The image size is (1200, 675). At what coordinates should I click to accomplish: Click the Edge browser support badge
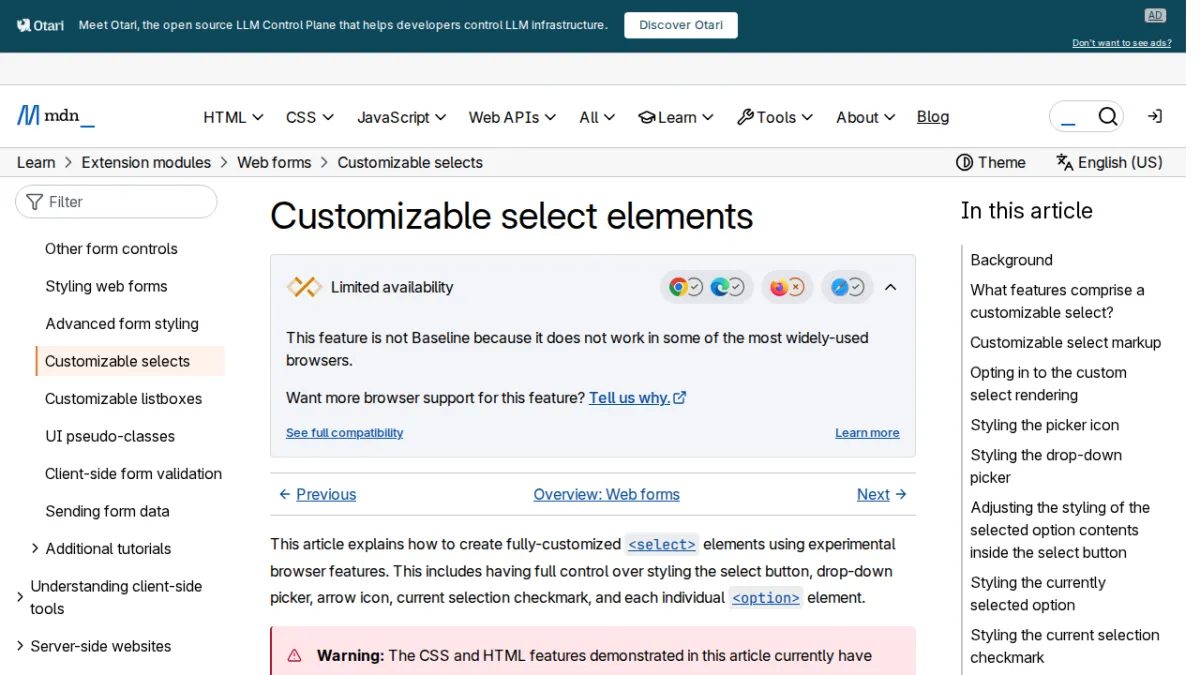coord(727,288)
